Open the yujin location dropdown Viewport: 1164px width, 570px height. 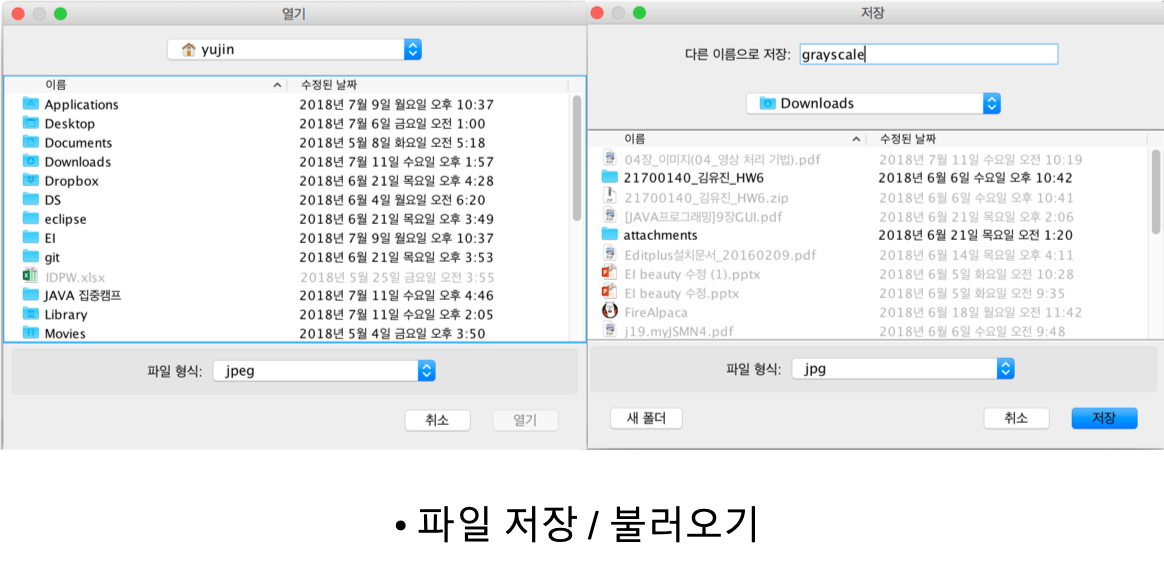(x=412, y=49)
